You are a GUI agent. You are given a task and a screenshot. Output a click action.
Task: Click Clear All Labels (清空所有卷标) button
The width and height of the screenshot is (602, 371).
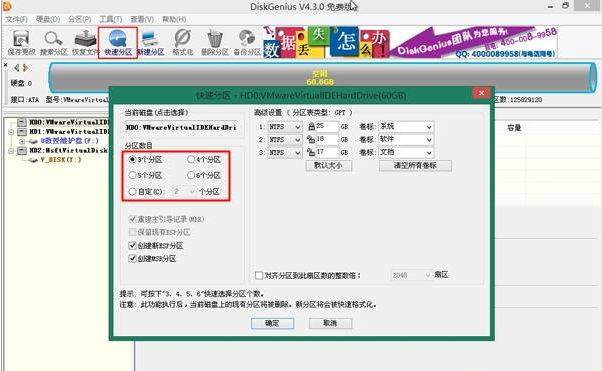pyautogui.click(x=415, y=166)
